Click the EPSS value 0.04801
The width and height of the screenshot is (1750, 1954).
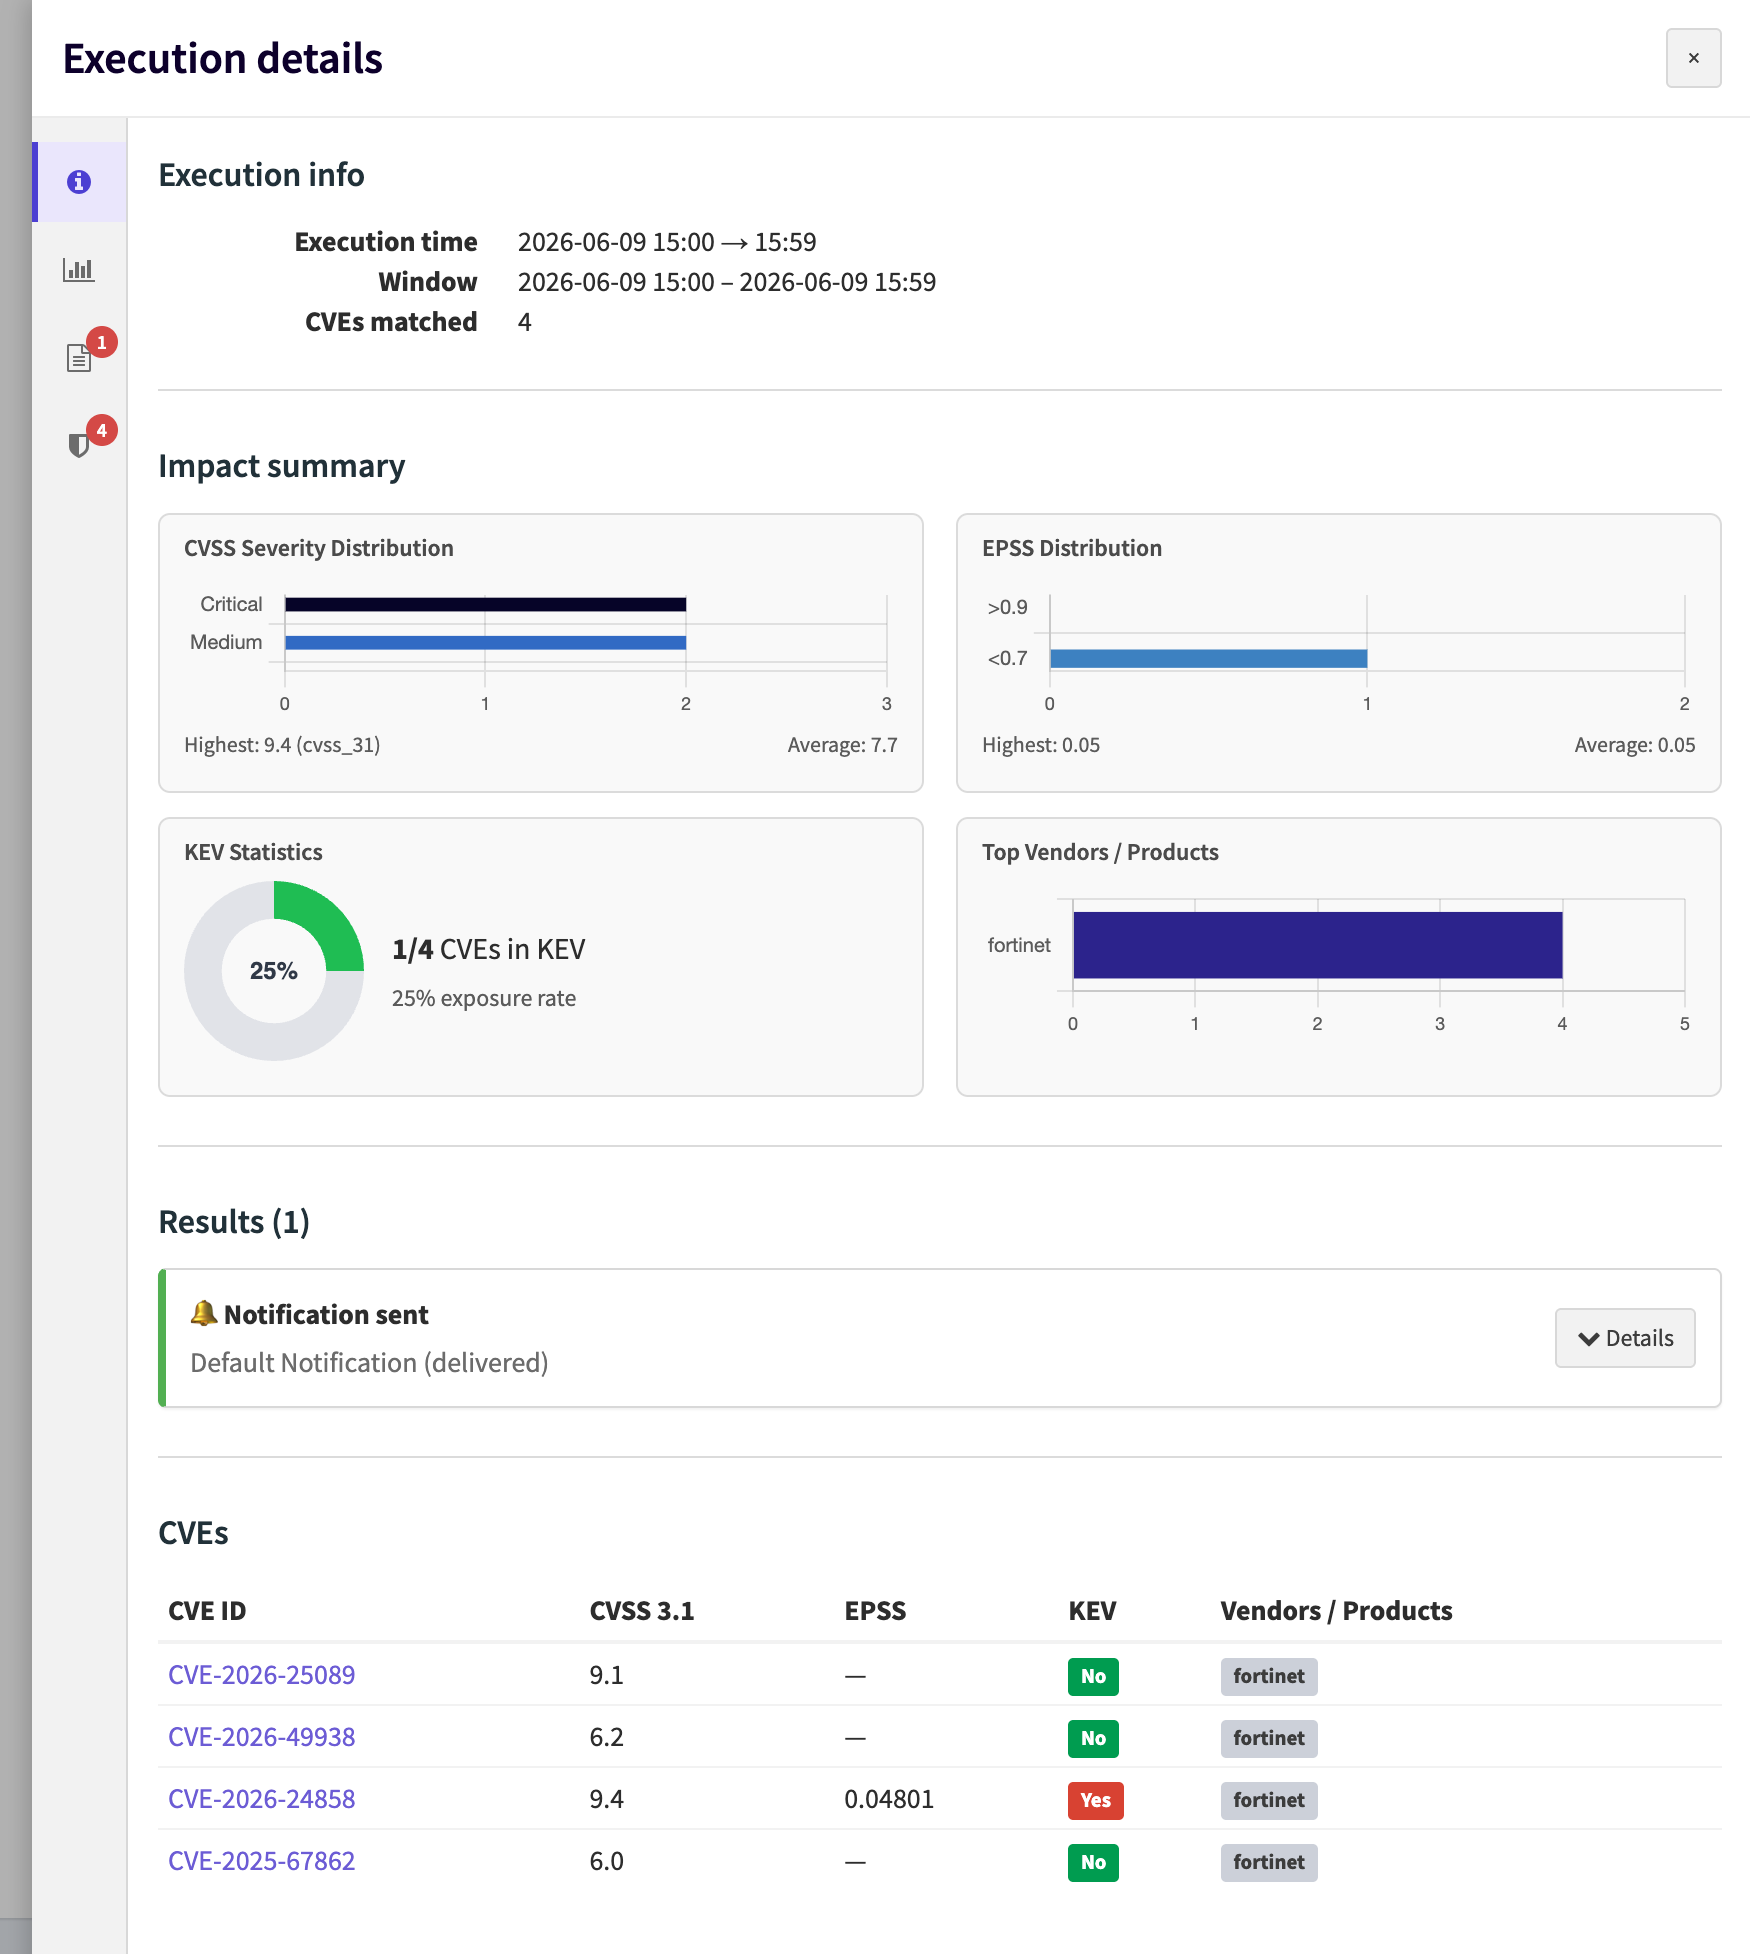click(888, 1799)
